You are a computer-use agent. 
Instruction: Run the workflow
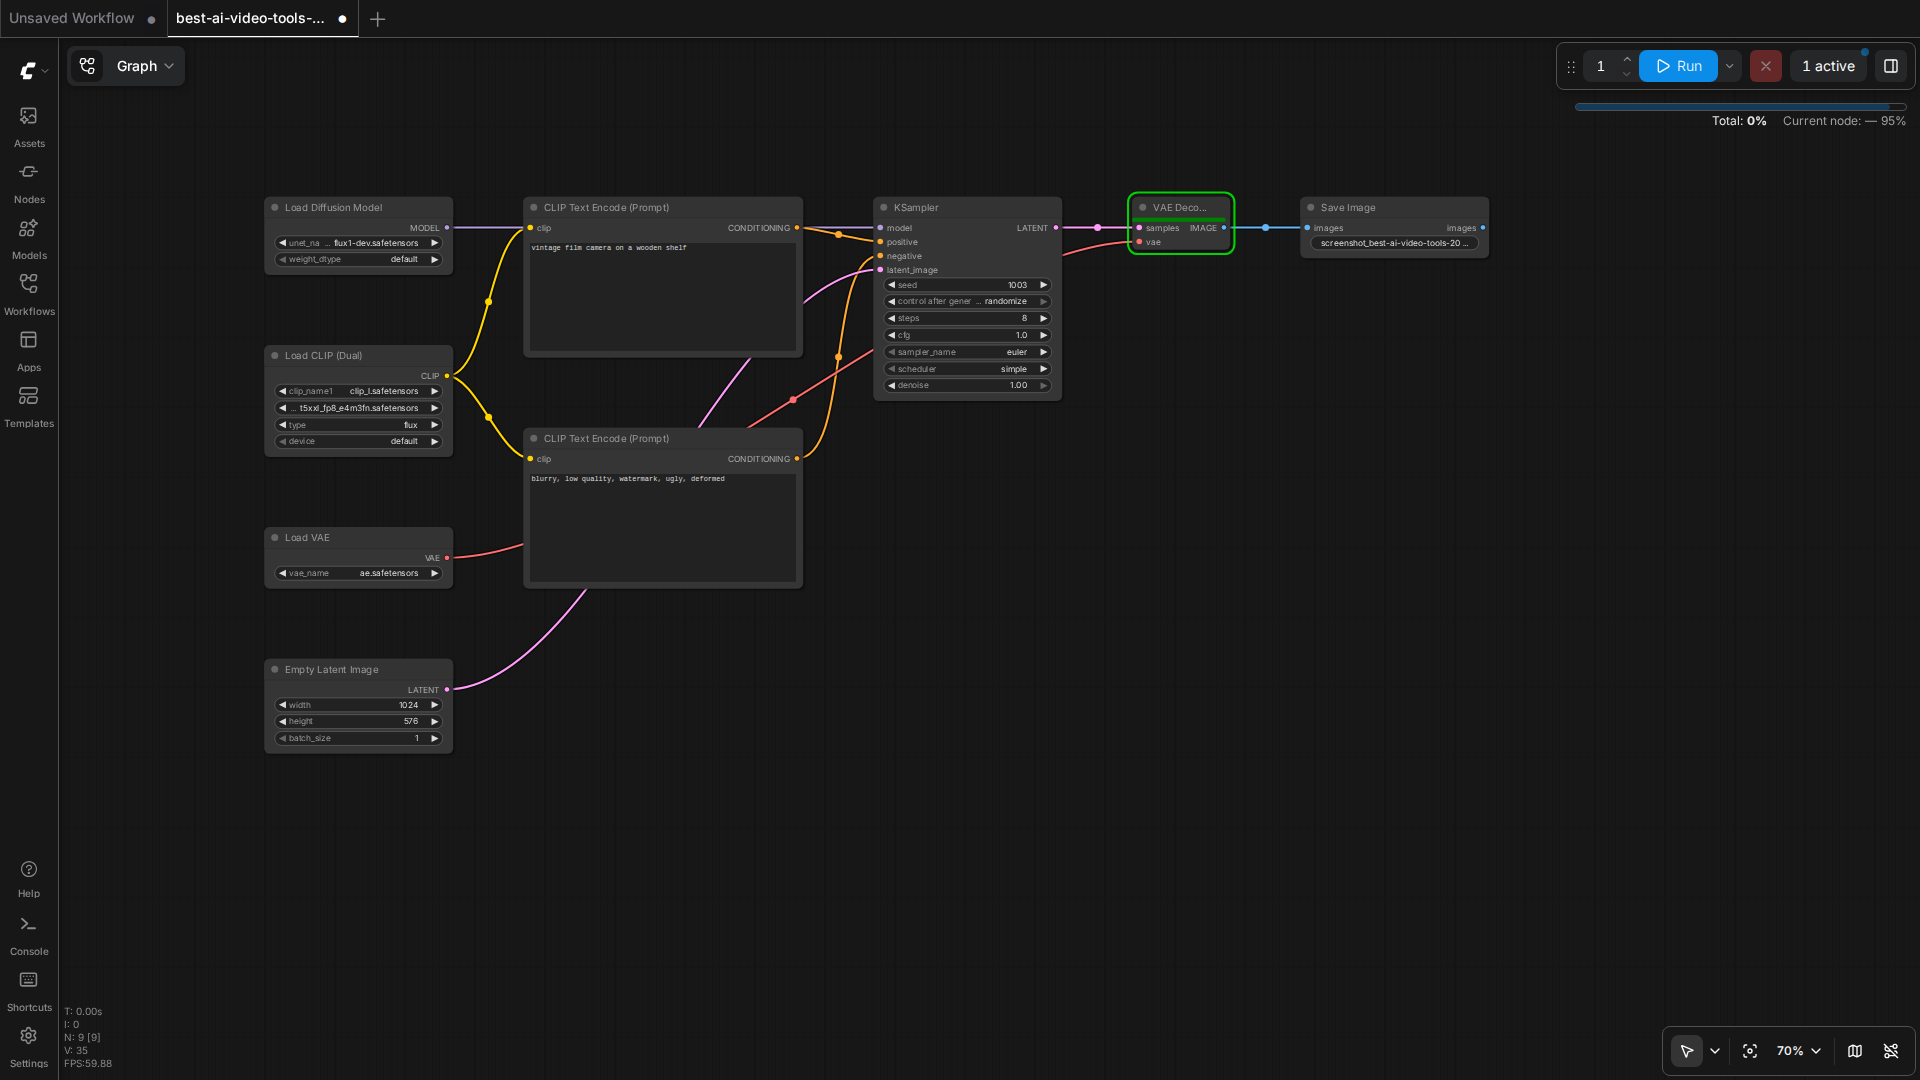[x=1678, y=66]
